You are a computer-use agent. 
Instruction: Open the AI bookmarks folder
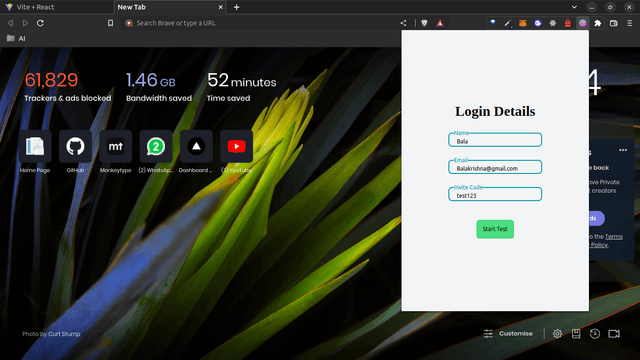pos(16,38)
